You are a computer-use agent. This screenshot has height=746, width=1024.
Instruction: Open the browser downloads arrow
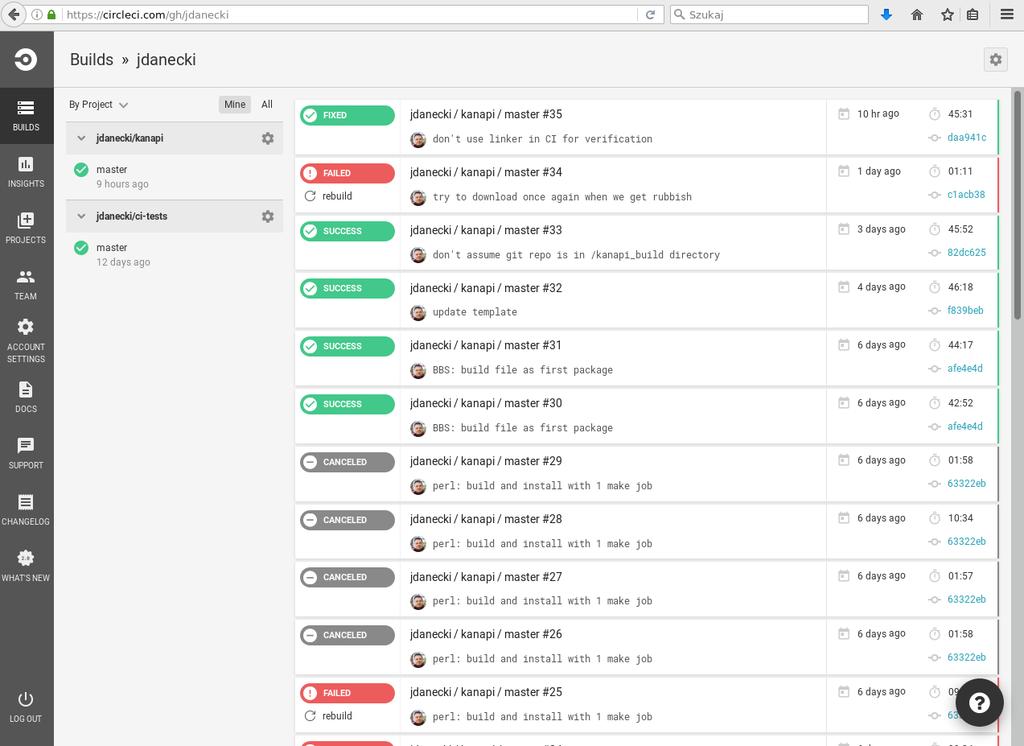[x=886, y=14]
